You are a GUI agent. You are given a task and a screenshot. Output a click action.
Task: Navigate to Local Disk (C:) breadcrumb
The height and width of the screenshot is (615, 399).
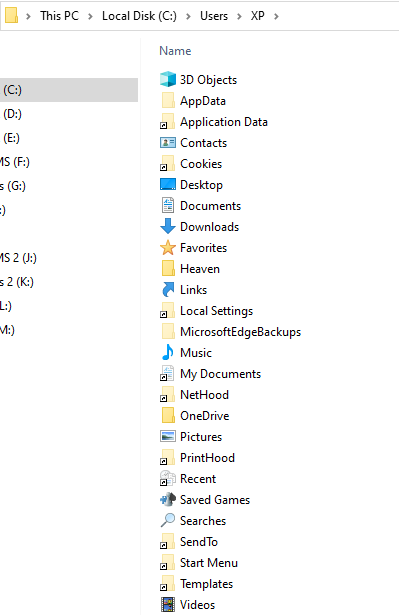[139, 16]
